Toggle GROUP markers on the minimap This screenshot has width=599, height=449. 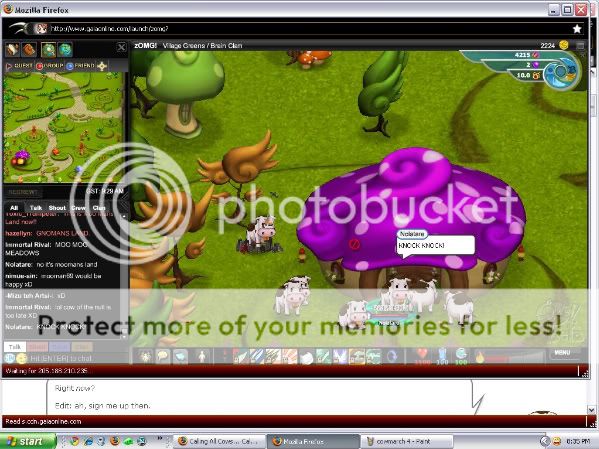pyautogui.click(x=50, y=66)
